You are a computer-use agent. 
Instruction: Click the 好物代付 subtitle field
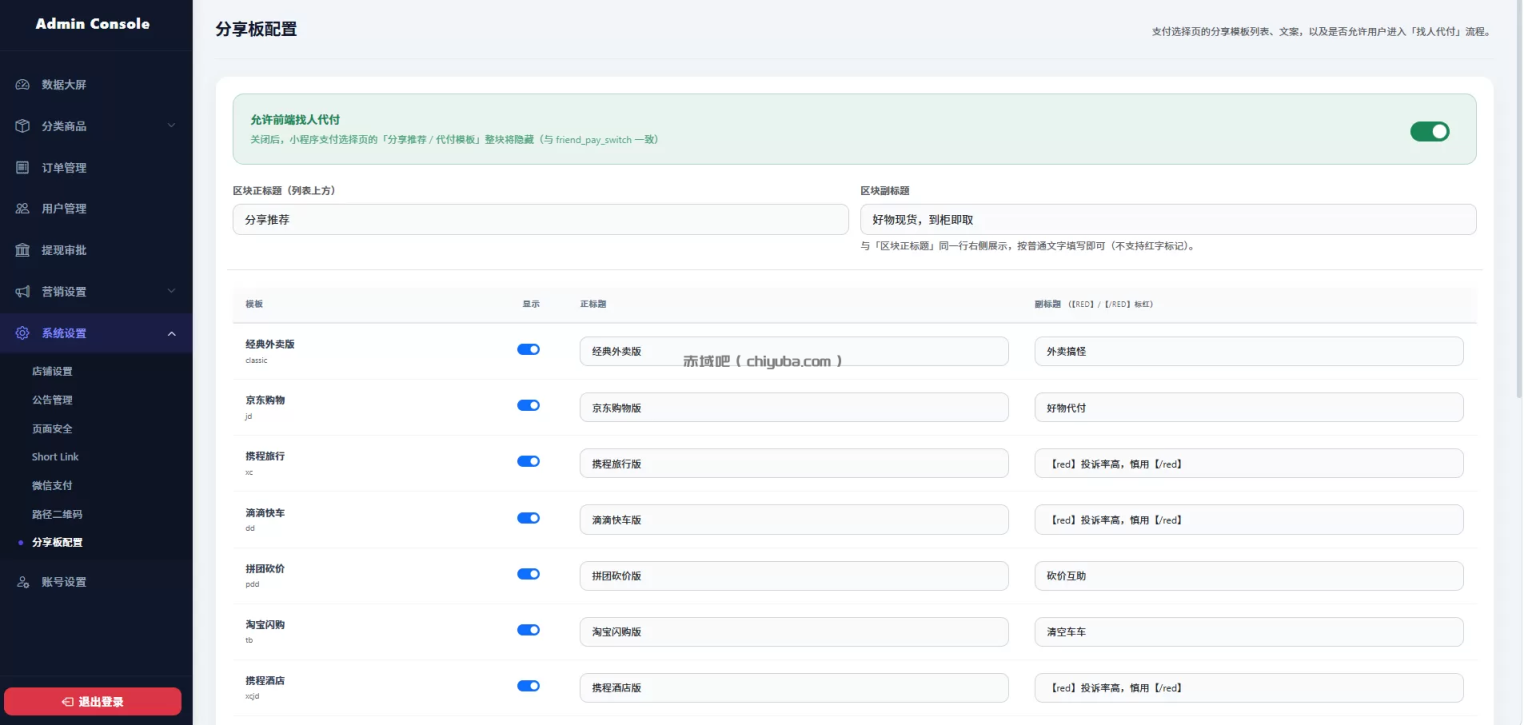point(1249,407)
